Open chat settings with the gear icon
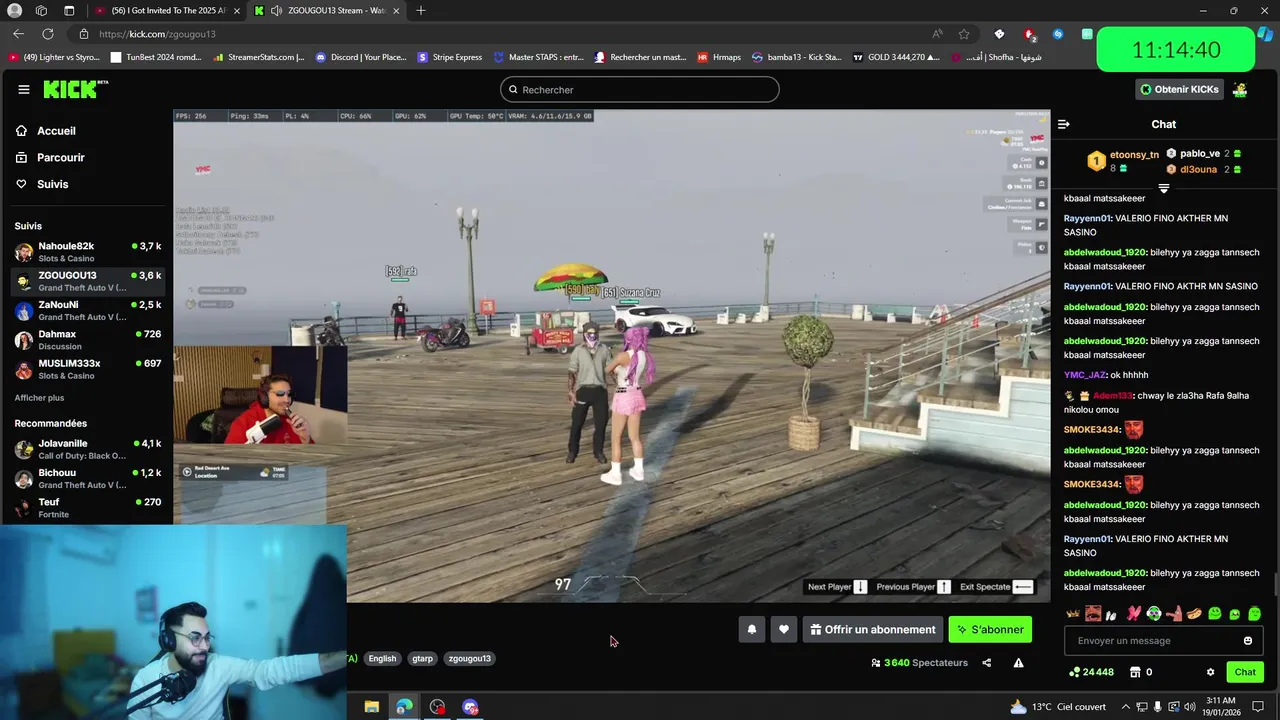Screen dimensions: 1280x720 pos(1210,672)
